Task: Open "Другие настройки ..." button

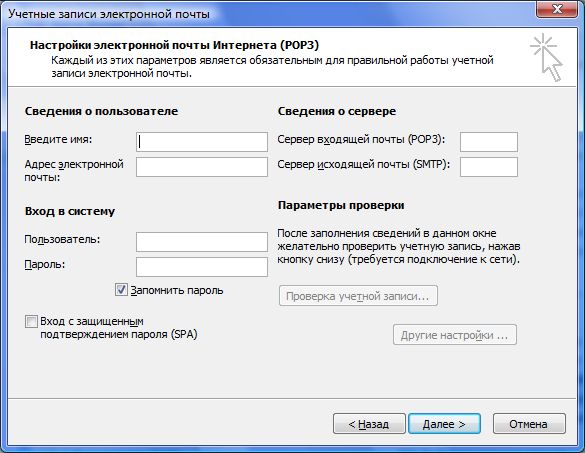Action: 455,335
